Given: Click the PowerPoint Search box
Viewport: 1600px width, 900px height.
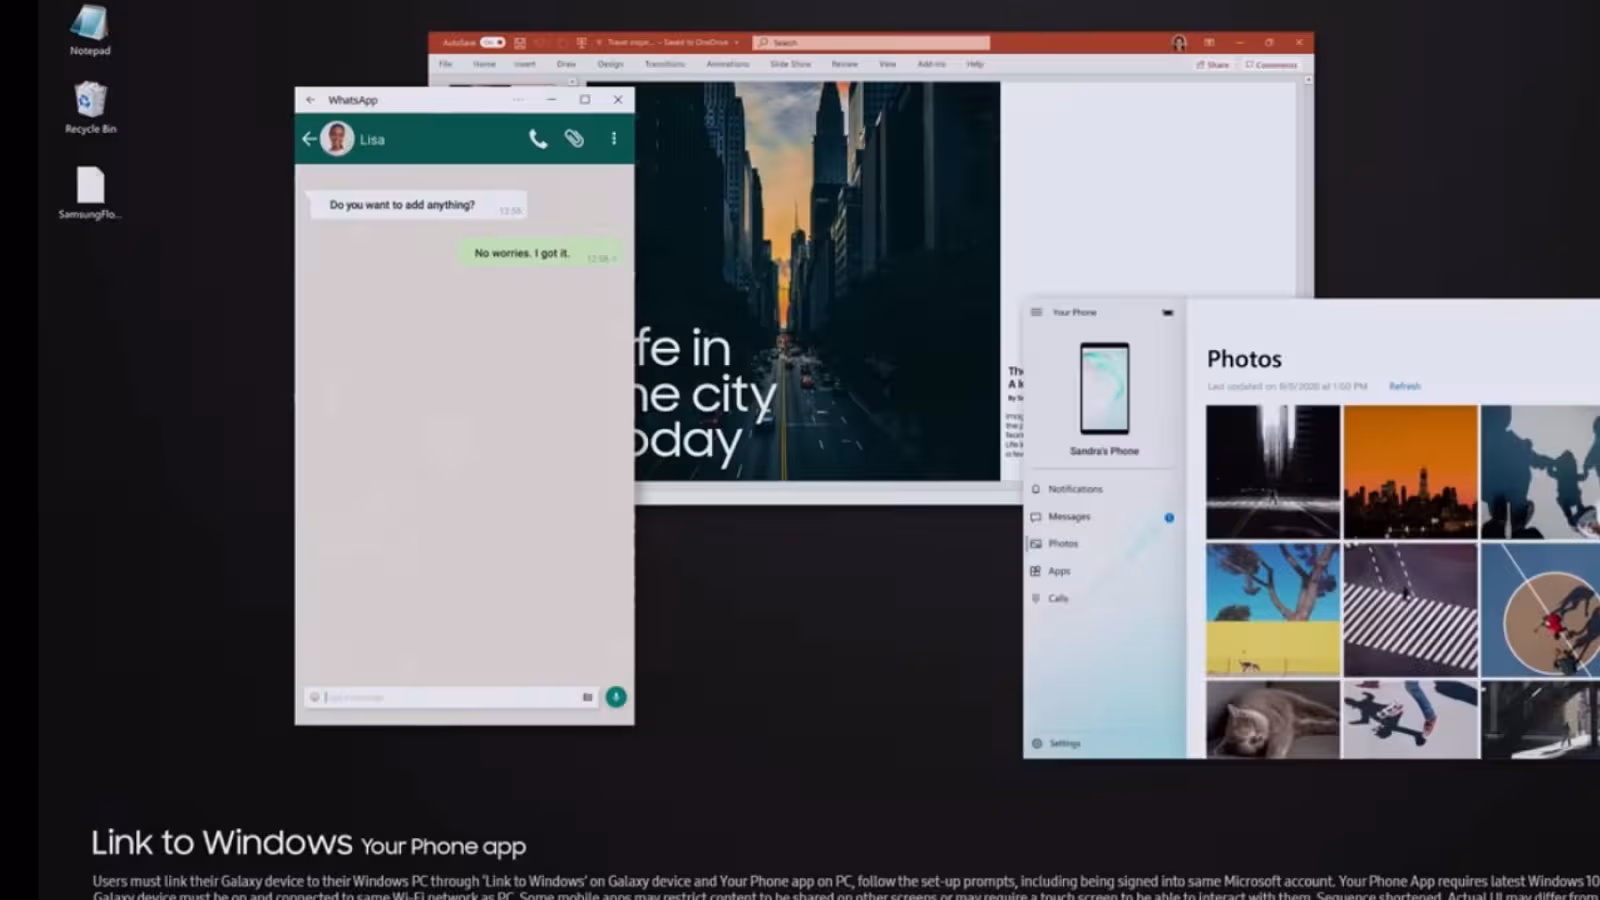Looking at the screenshot, I should 871,42.
